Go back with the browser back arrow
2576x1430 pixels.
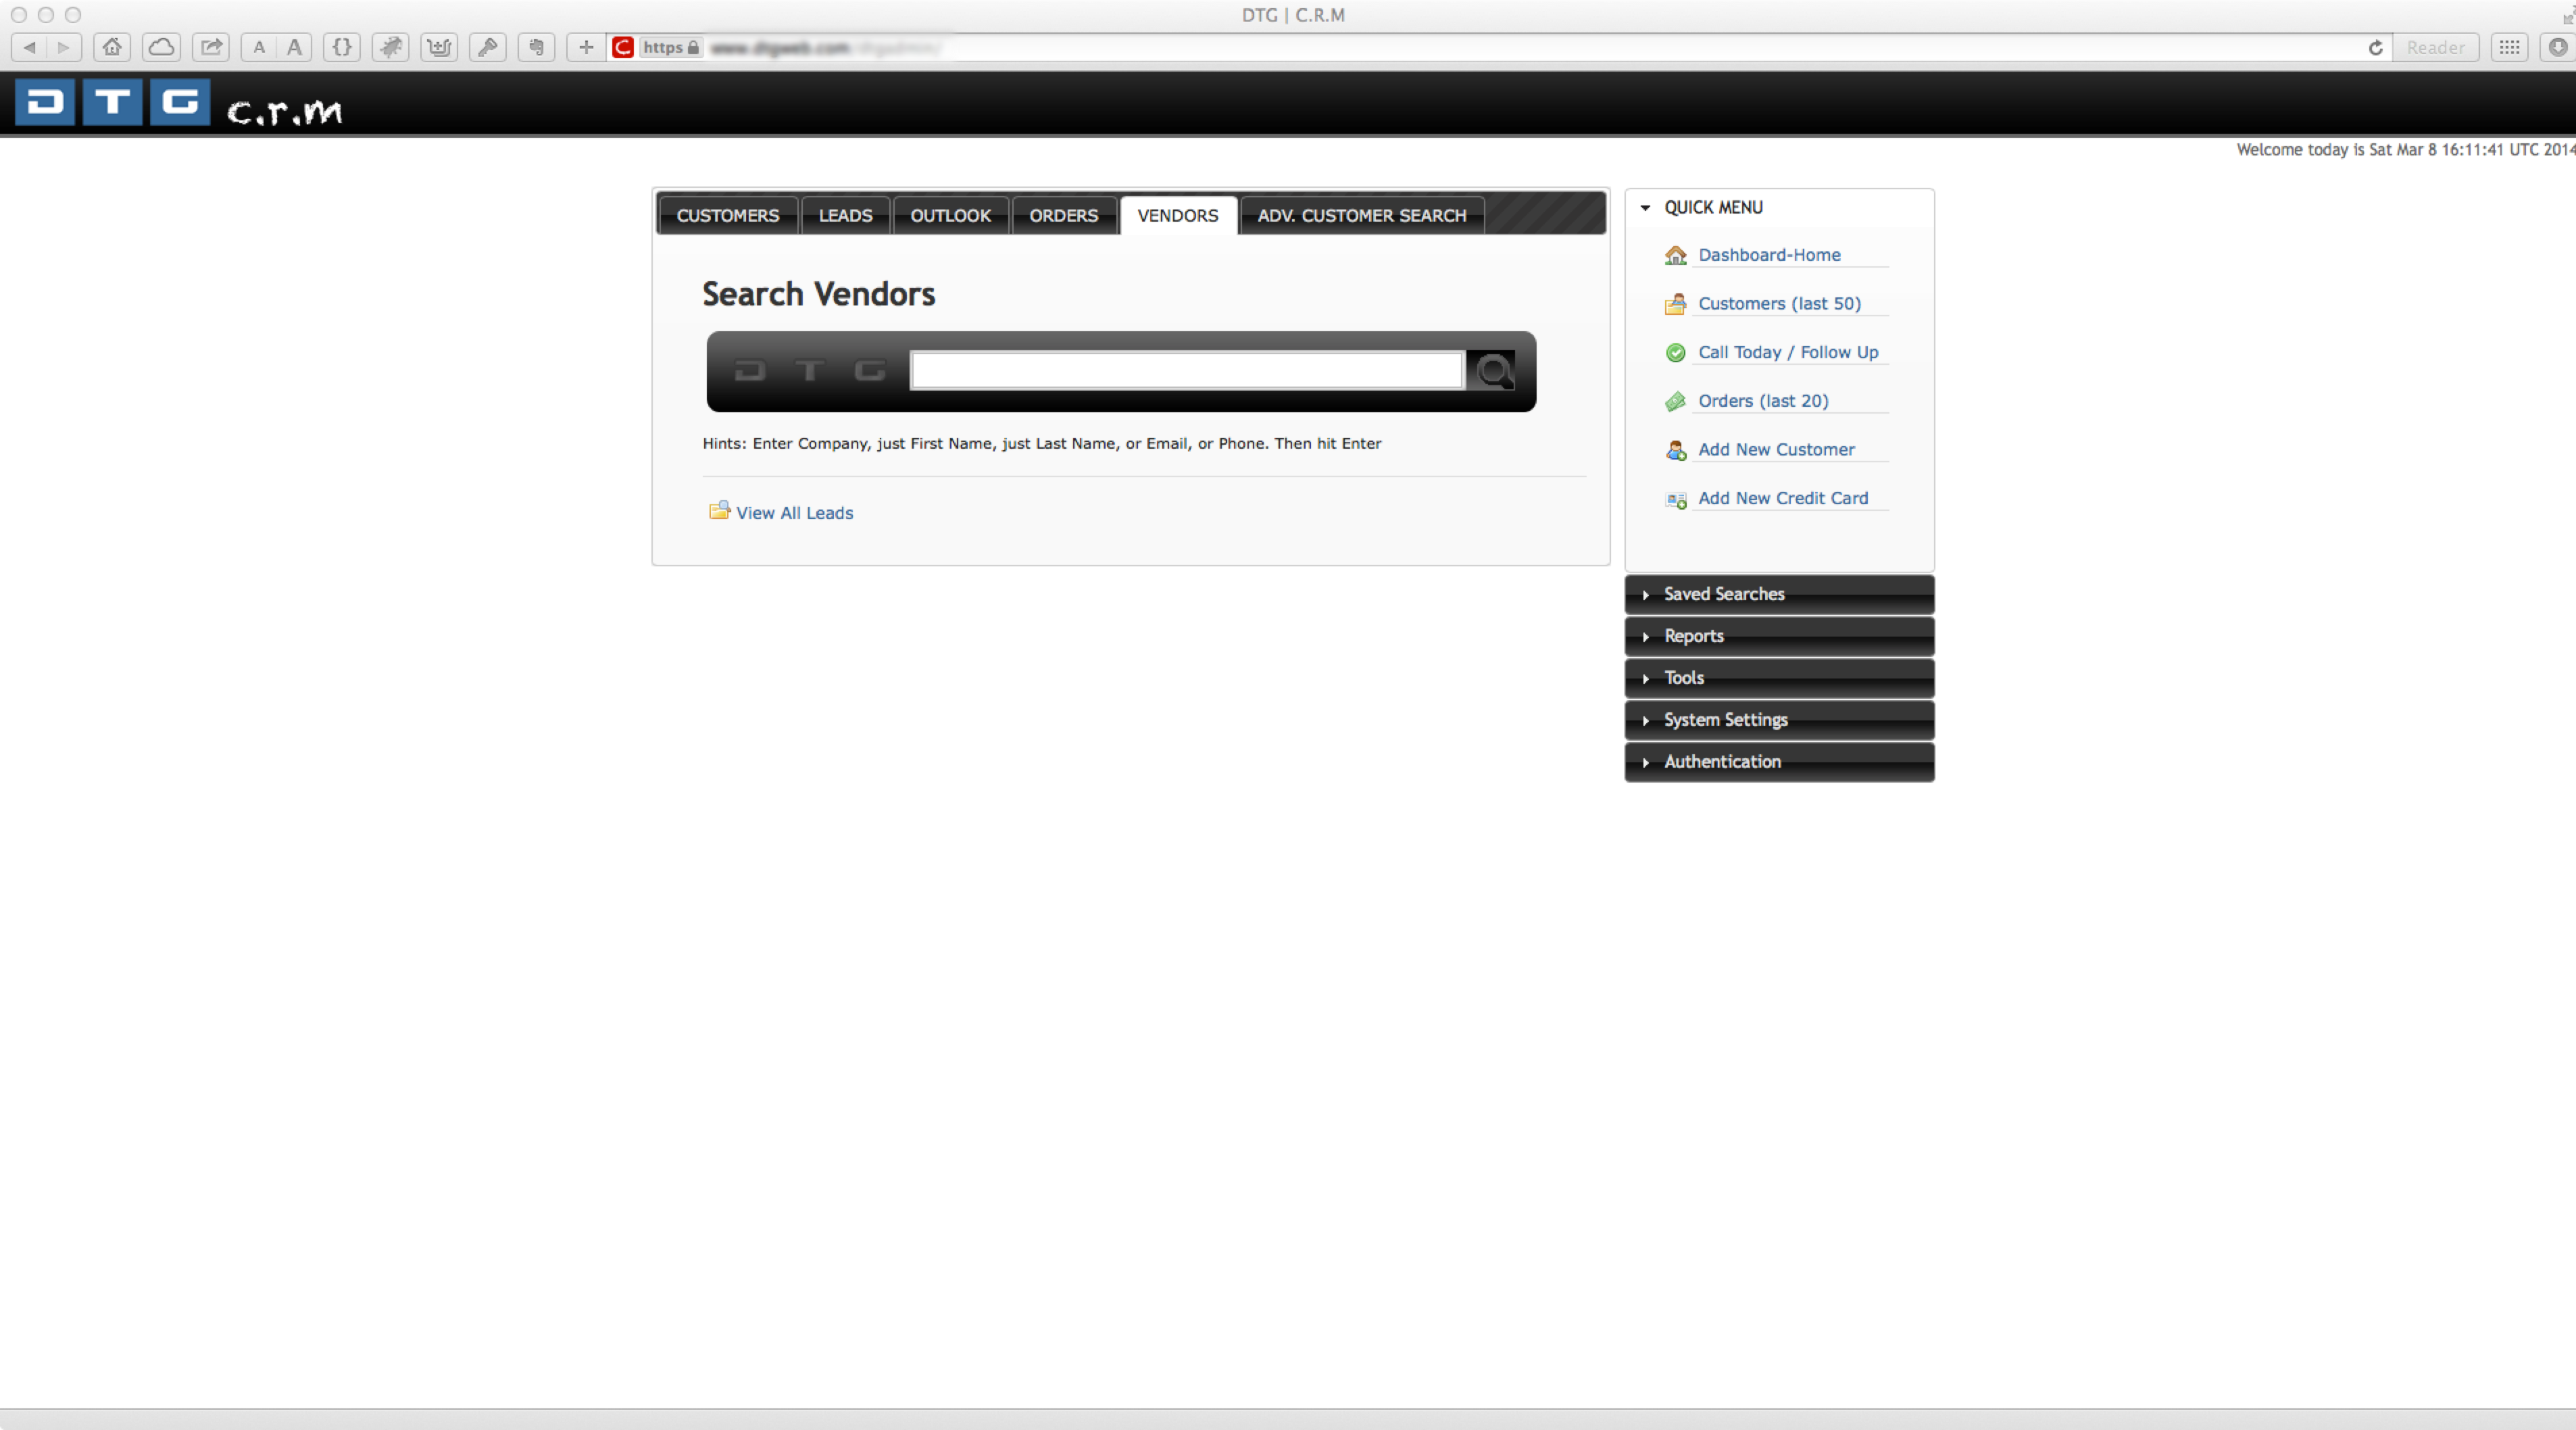[30, 47]
